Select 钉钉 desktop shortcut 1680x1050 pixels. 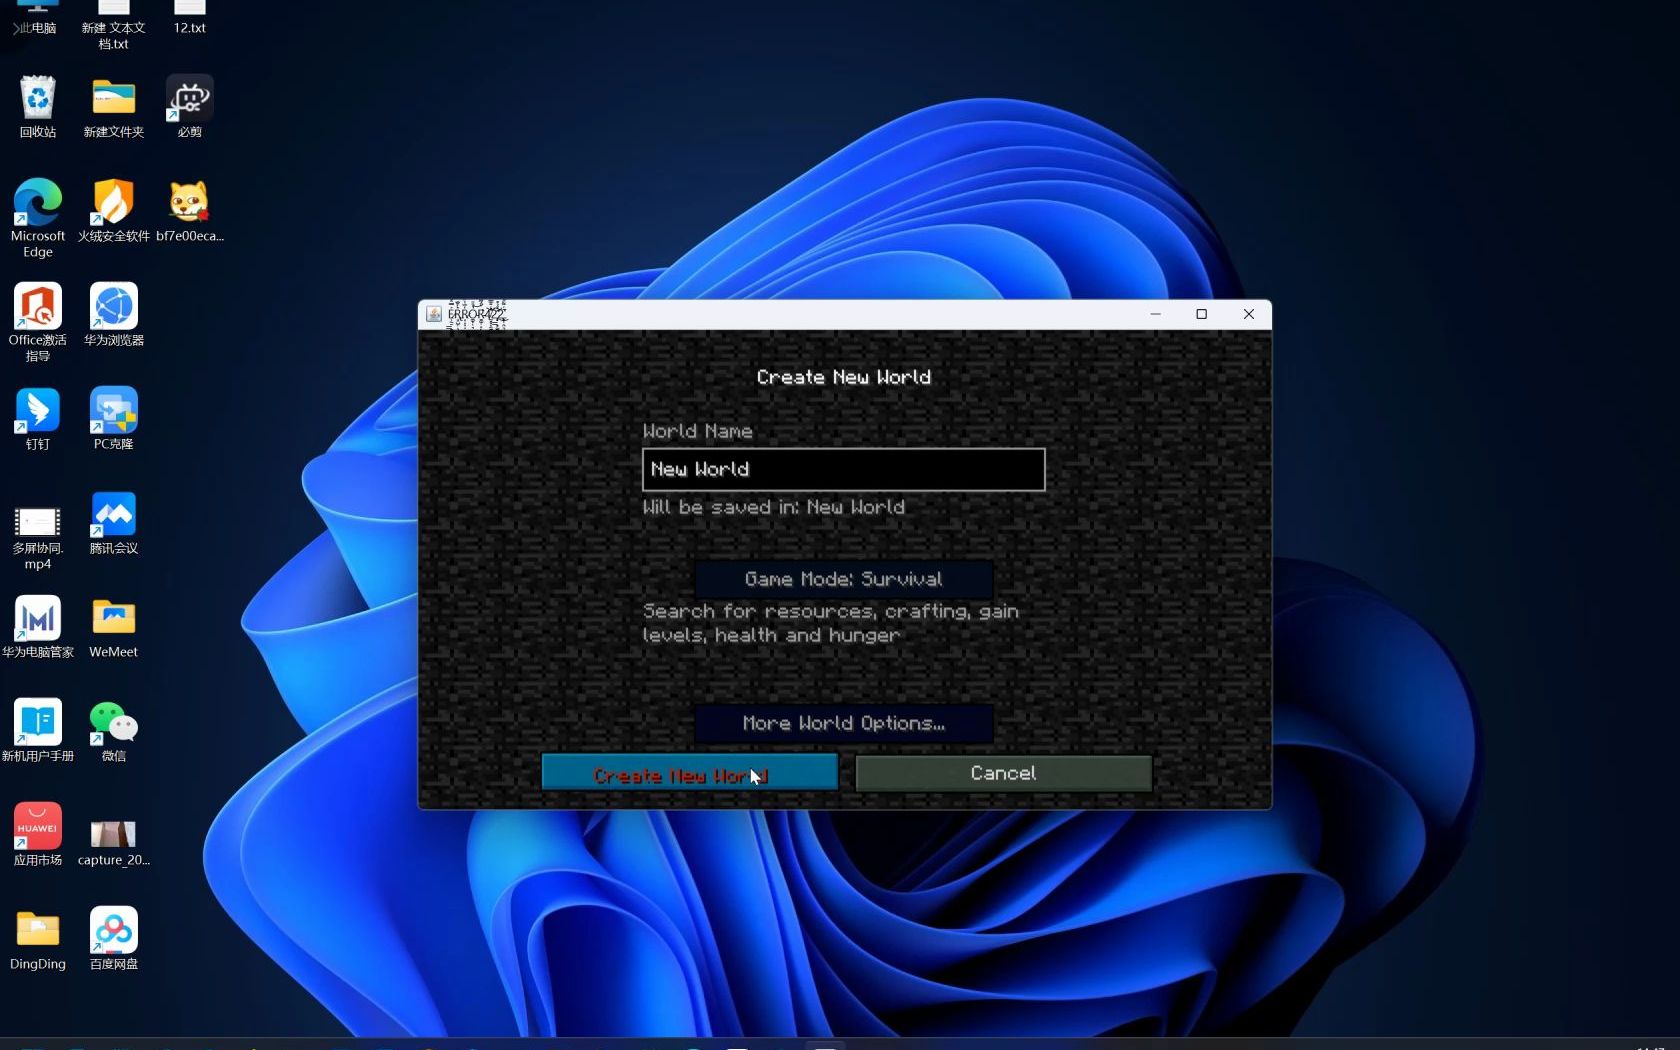pyautogui.click(x=38, y=418)
